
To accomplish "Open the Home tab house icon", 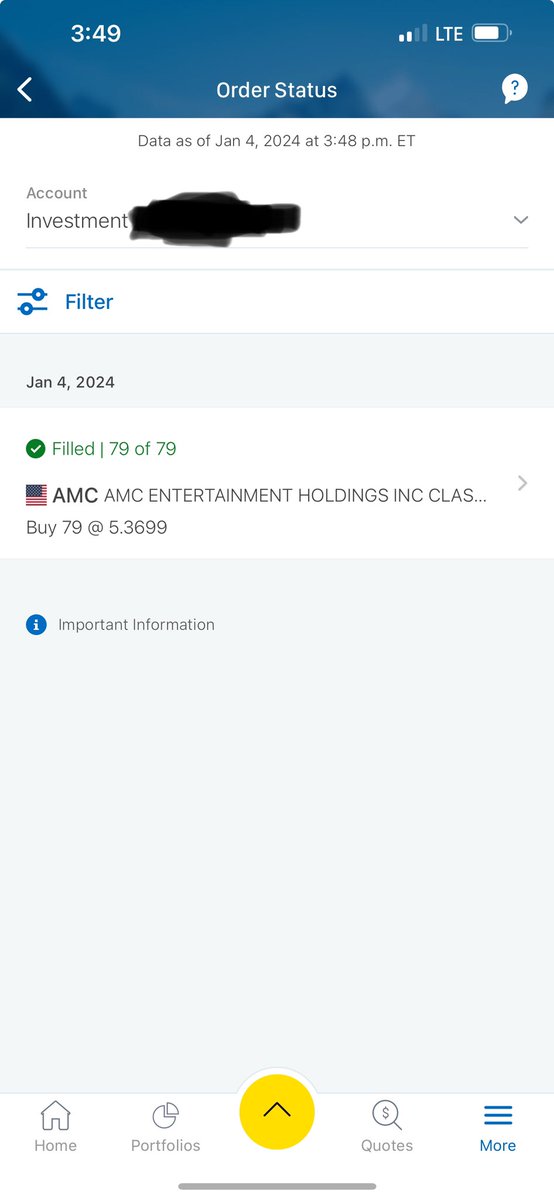I will (55, 1115).
